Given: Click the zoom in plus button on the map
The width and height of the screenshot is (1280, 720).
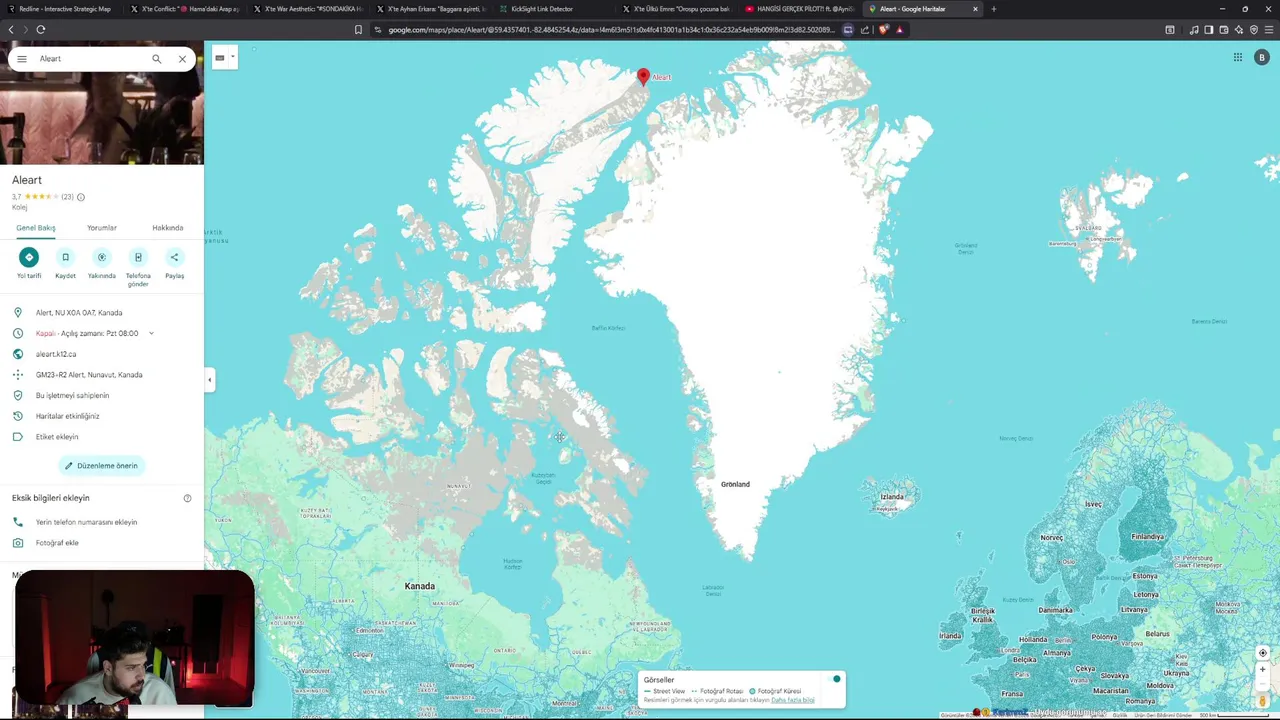Looking at the screenshot, I should pos(1262,669).
